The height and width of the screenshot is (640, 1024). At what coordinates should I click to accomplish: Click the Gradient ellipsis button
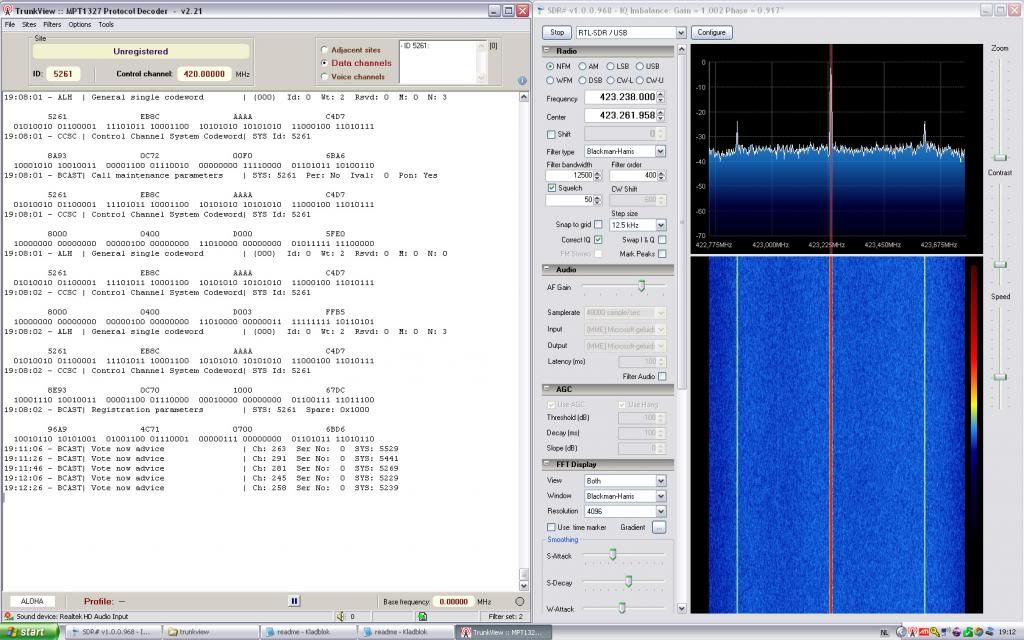659,527
